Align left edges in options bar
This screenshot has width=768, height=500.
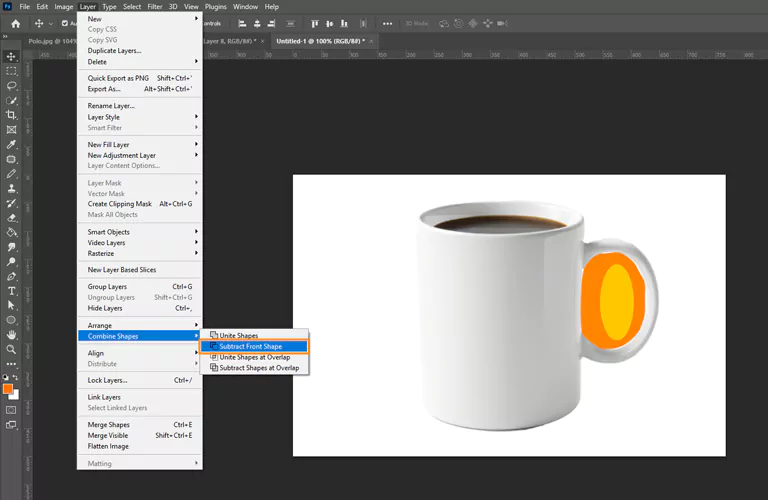click(242, 24)
